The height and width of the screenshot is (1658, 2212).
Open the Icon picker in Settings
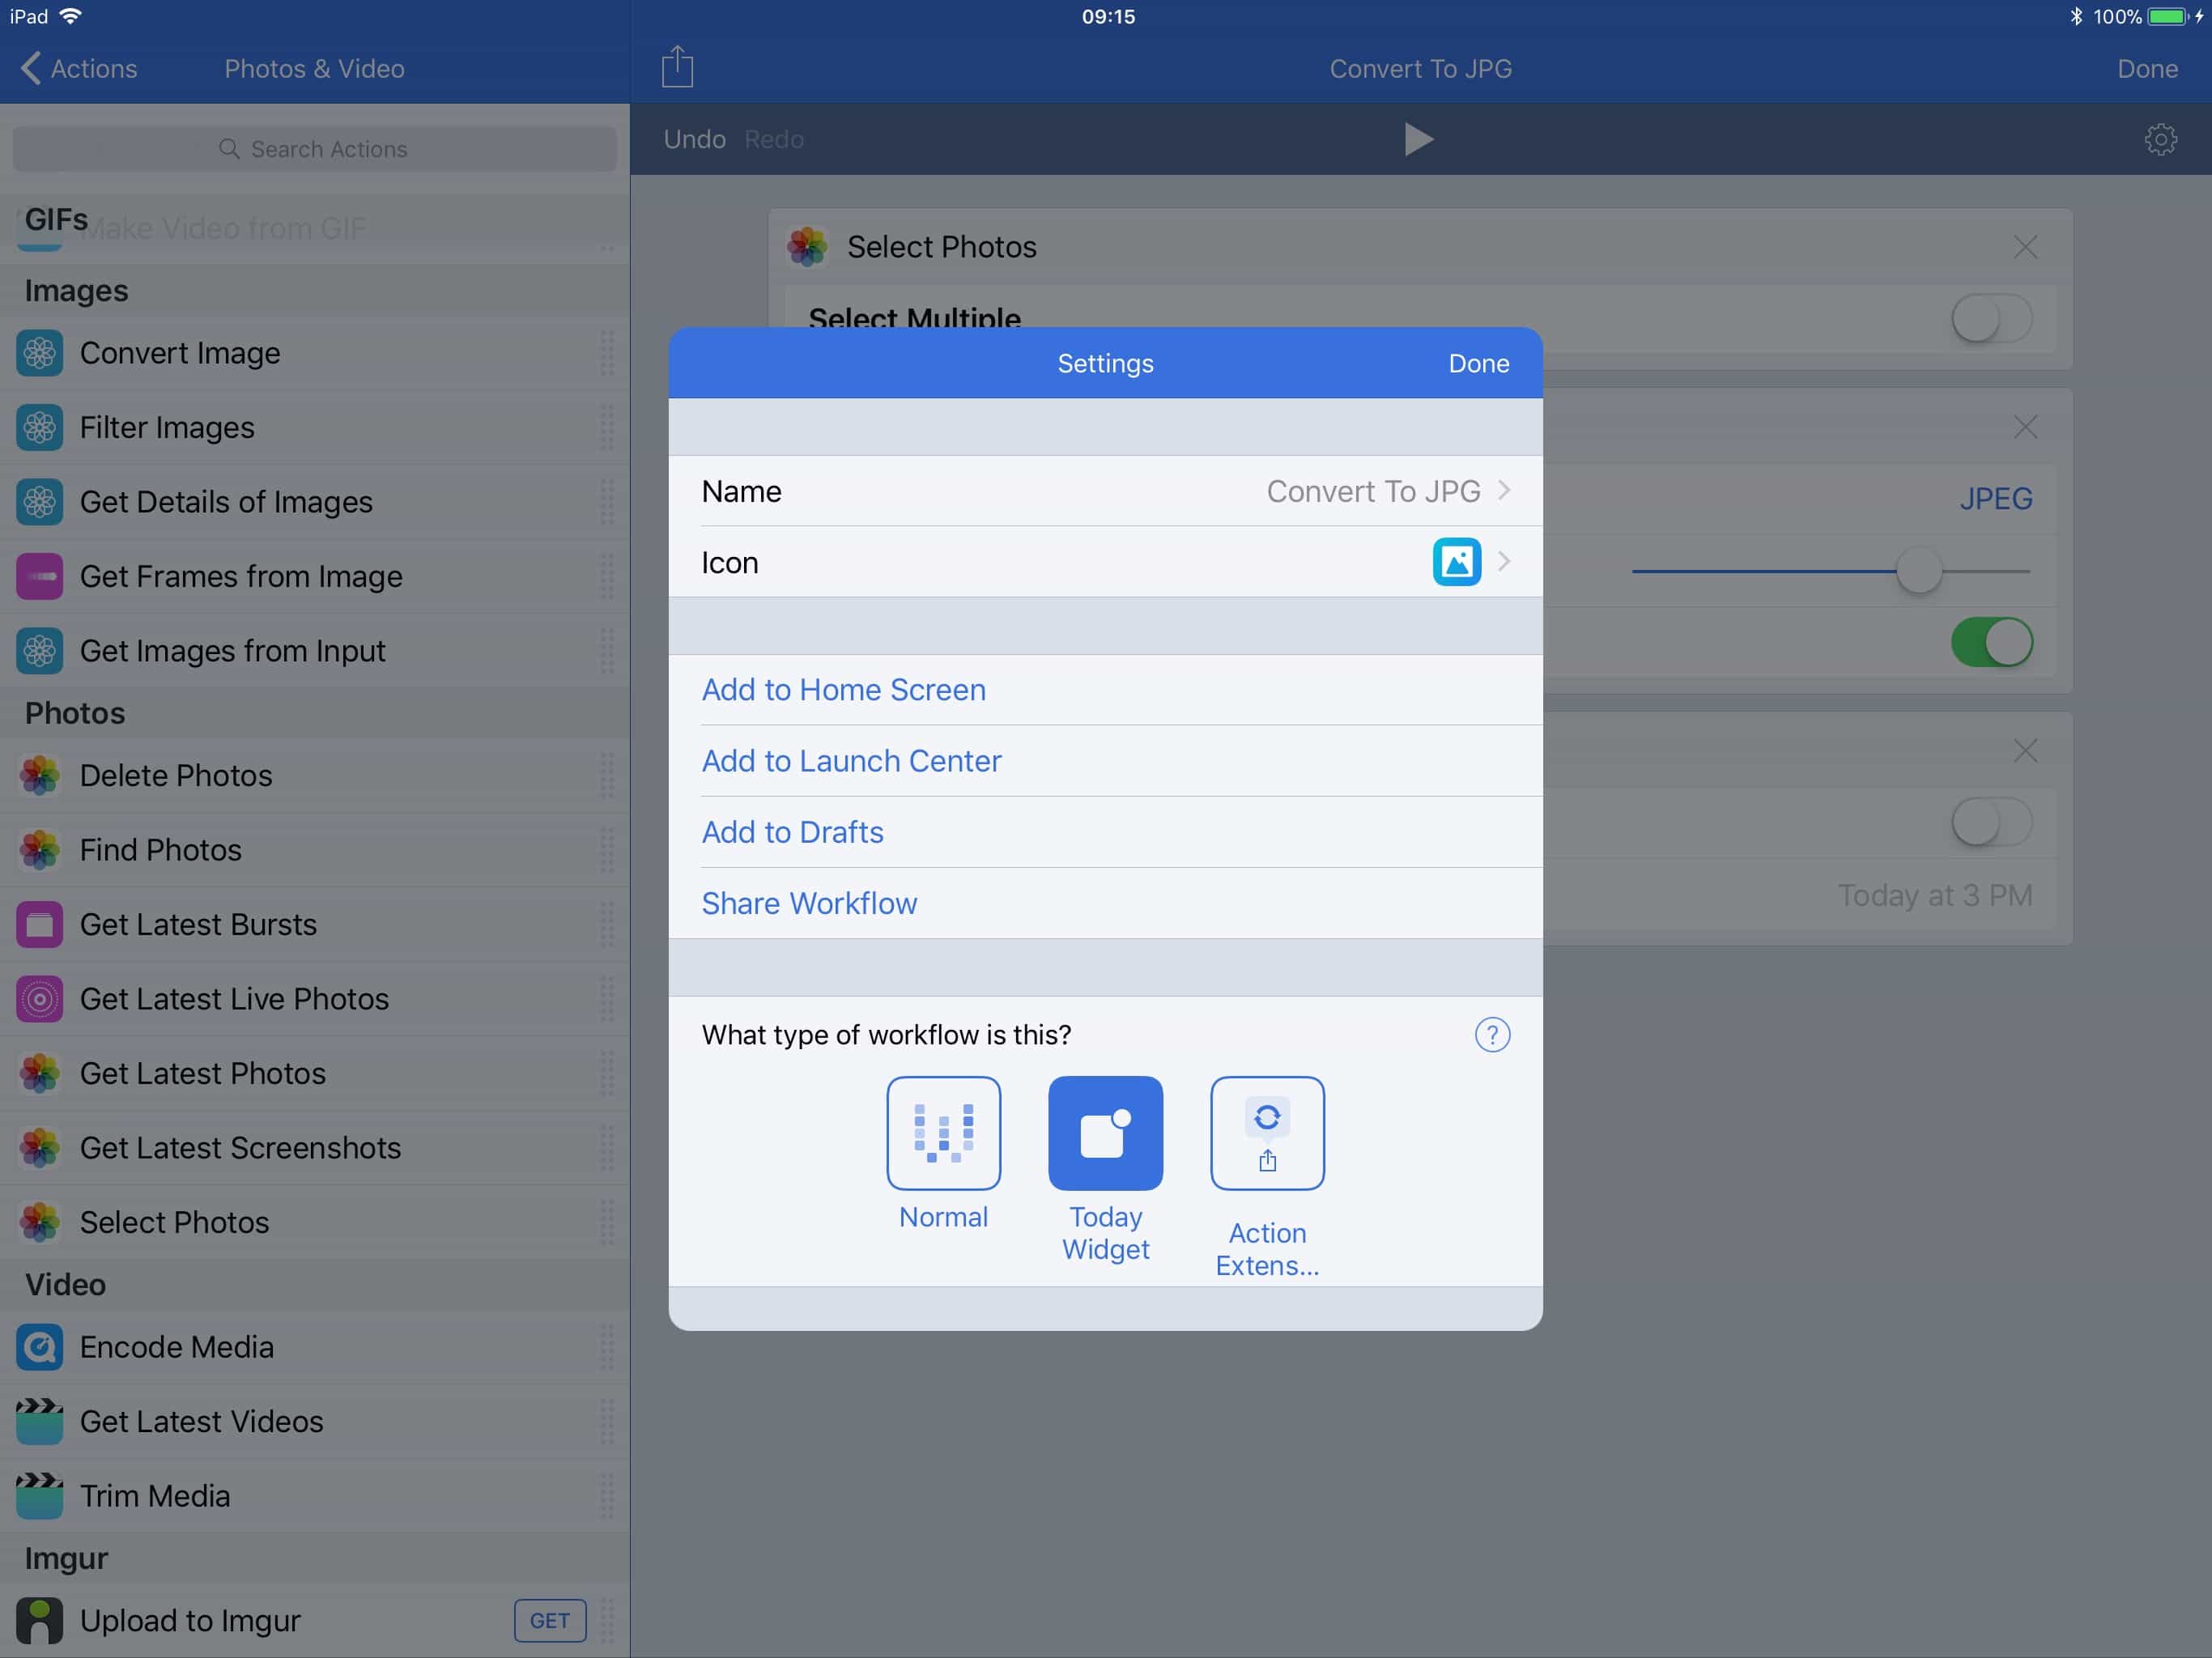(x=1457, y=562)
